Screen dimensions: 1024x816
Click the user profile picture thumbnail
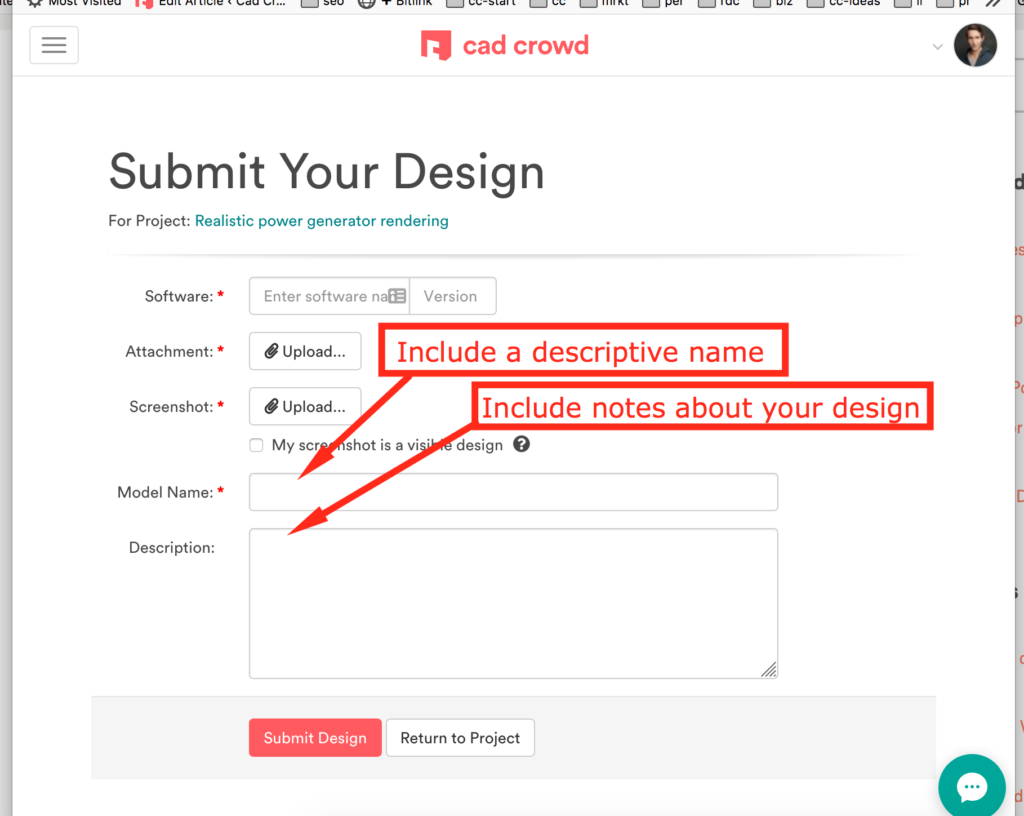[975, 46]
